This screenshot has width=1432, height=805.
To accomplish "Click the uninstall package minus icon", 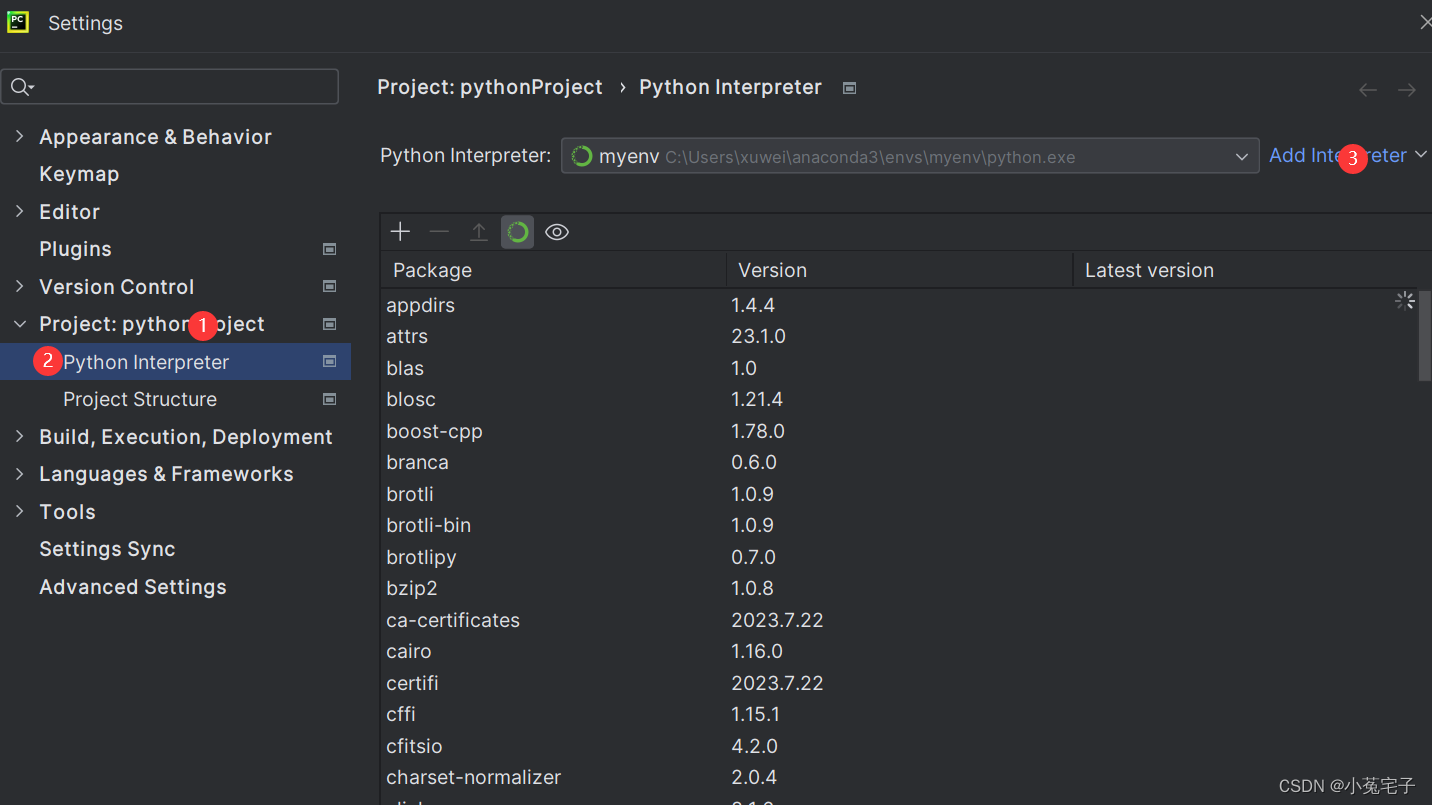I will [439, 232].
